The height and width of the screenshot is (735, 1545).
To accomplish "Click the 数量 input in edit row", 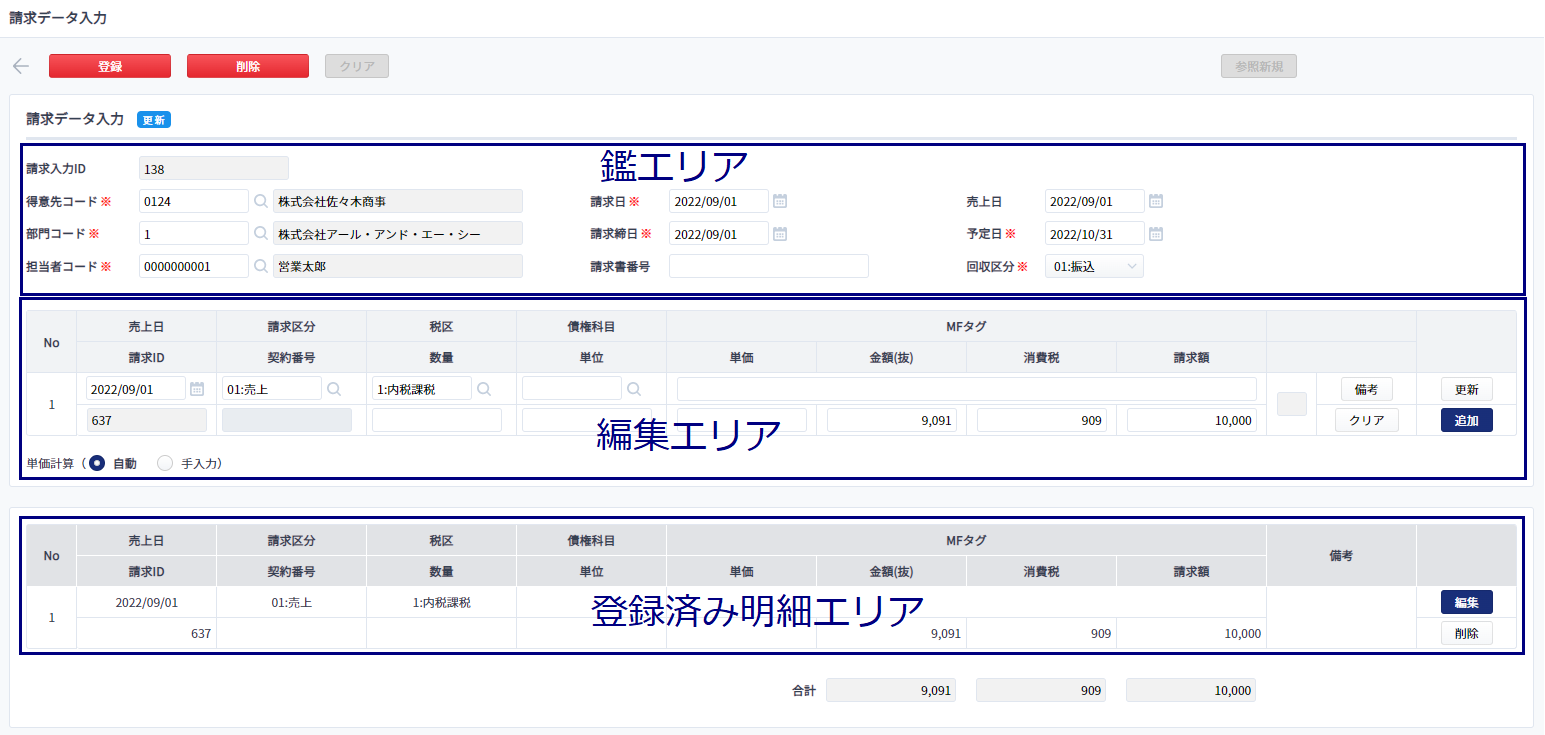I will coord(437,420).
